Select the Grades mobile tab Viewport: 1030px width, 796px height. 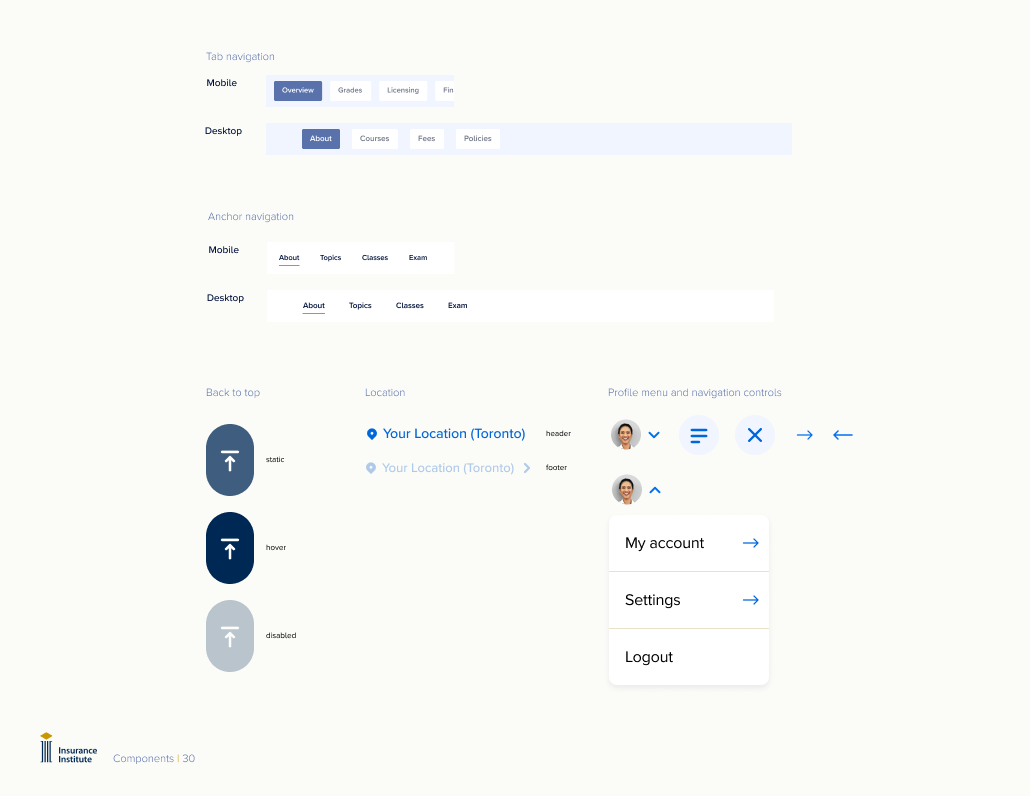[x=350, y=91]
